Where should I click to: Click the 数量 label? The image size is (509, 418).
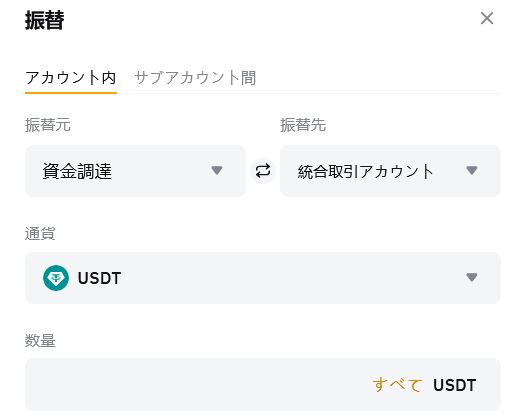(x=40, y=340)
